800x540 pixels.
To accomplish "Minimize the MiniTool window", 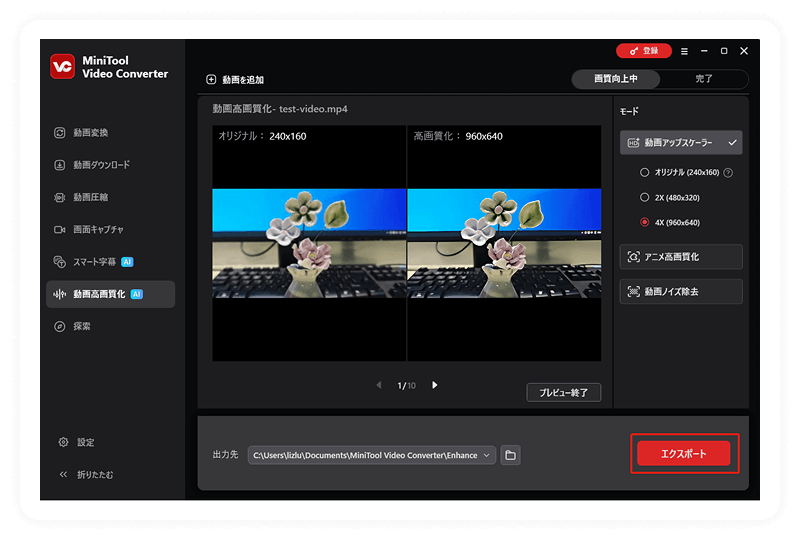I will pyautogui.click(x=704, y=51).
